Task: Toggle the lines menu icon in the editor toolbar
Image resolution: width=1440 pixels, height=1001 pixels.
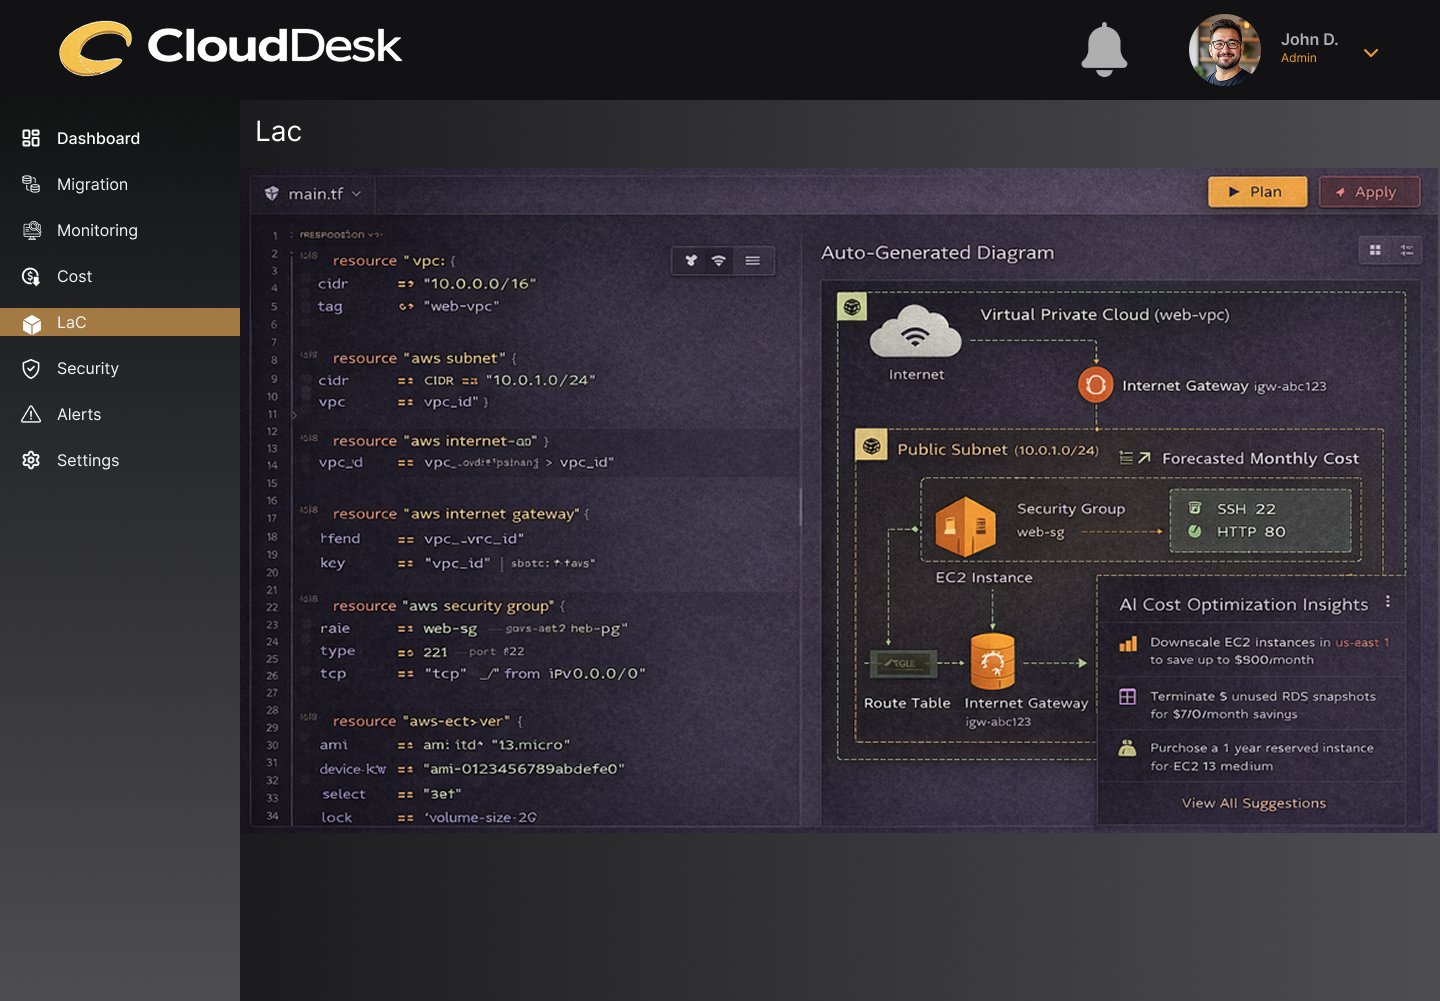Action: pyautogui.click(x=753, y=261)
